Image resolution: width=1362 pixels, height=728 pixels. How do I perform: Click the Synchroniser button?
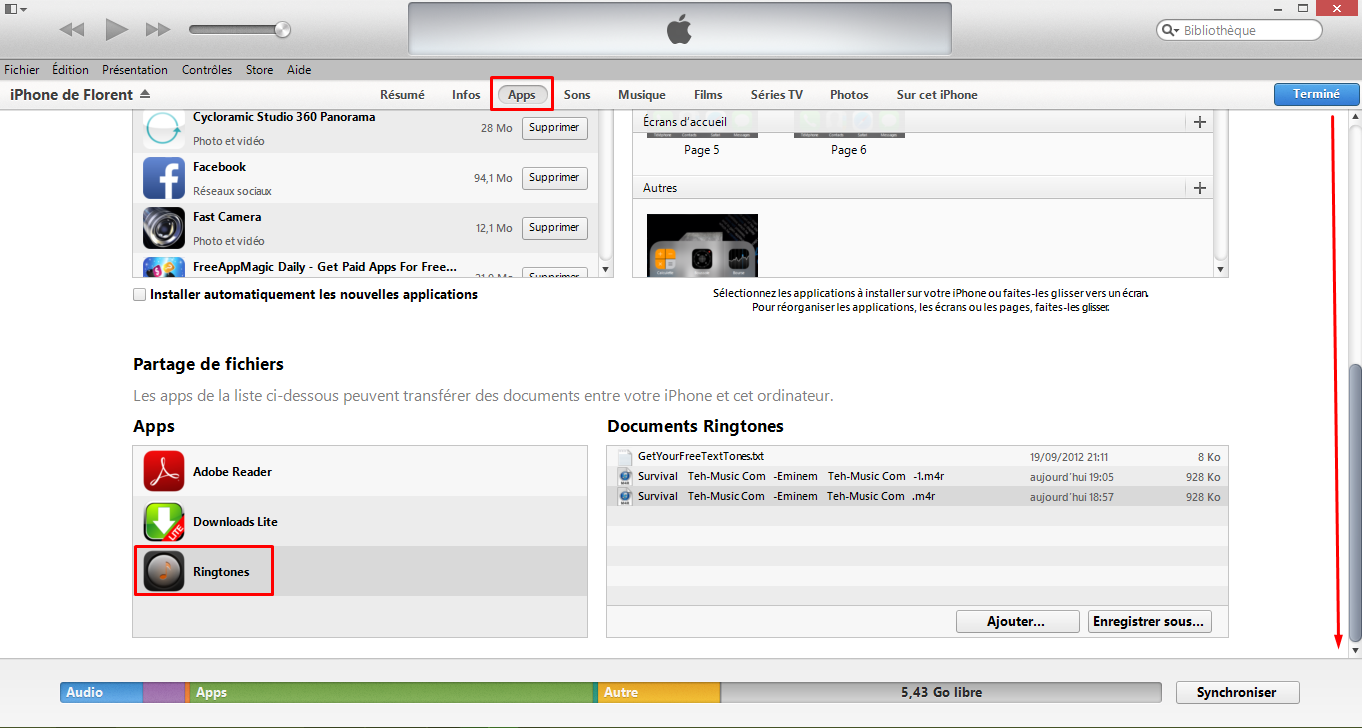1237,692
